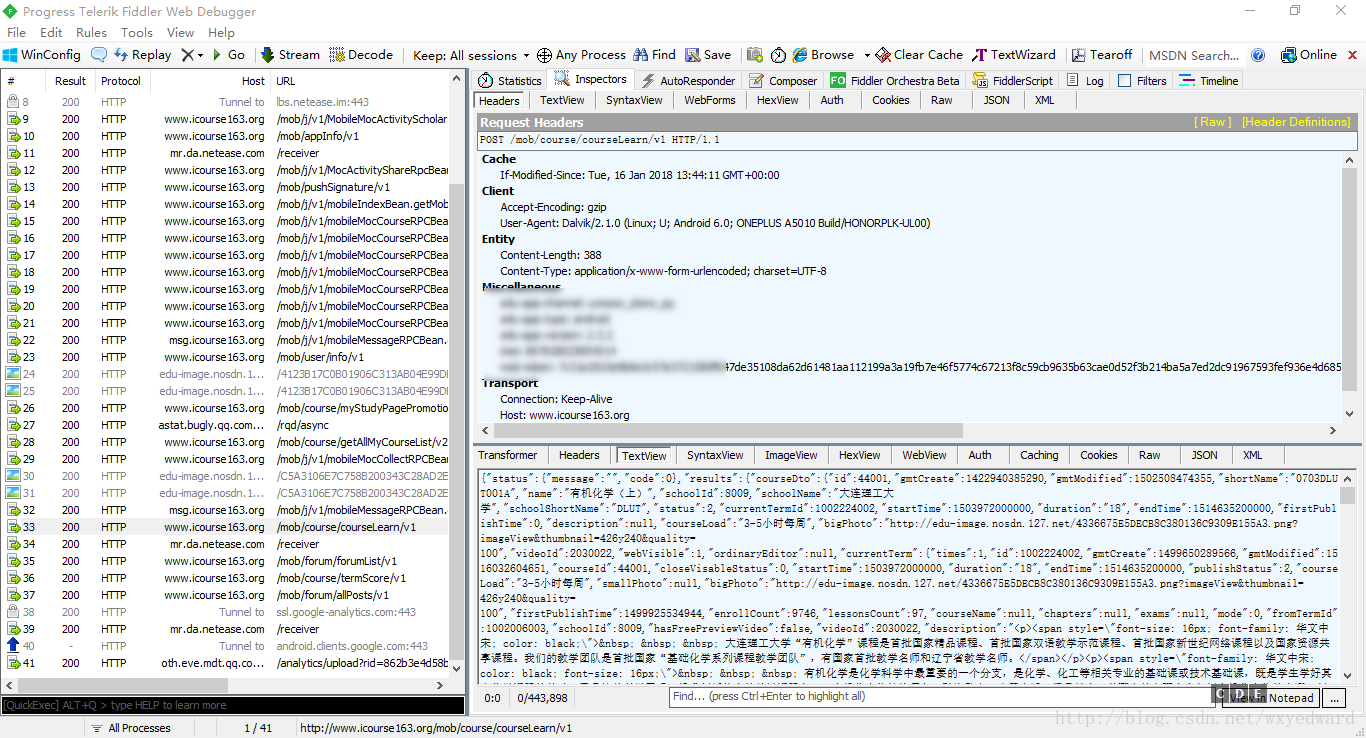1366x738 pixels.
Task: Select response WebView tab
Action: click(x=924, y=455)
